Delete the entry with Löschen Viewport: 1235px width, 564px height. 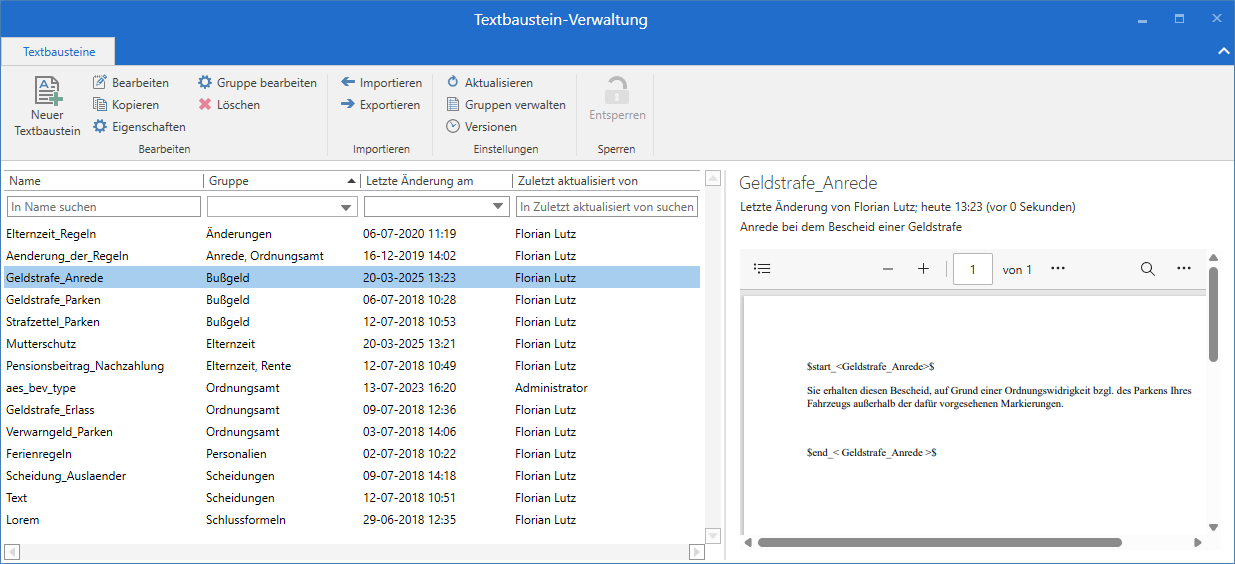[x=237, y=105]
